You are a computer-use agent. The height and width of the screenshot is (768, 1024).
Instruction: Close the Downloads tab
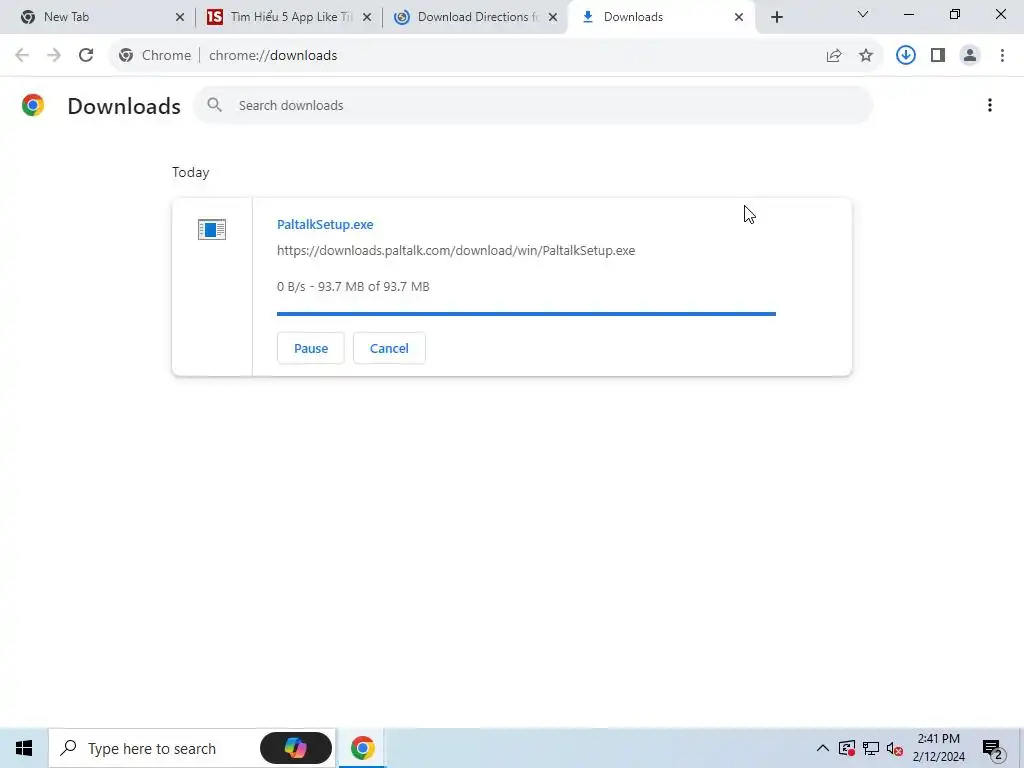tap(739, 18)
